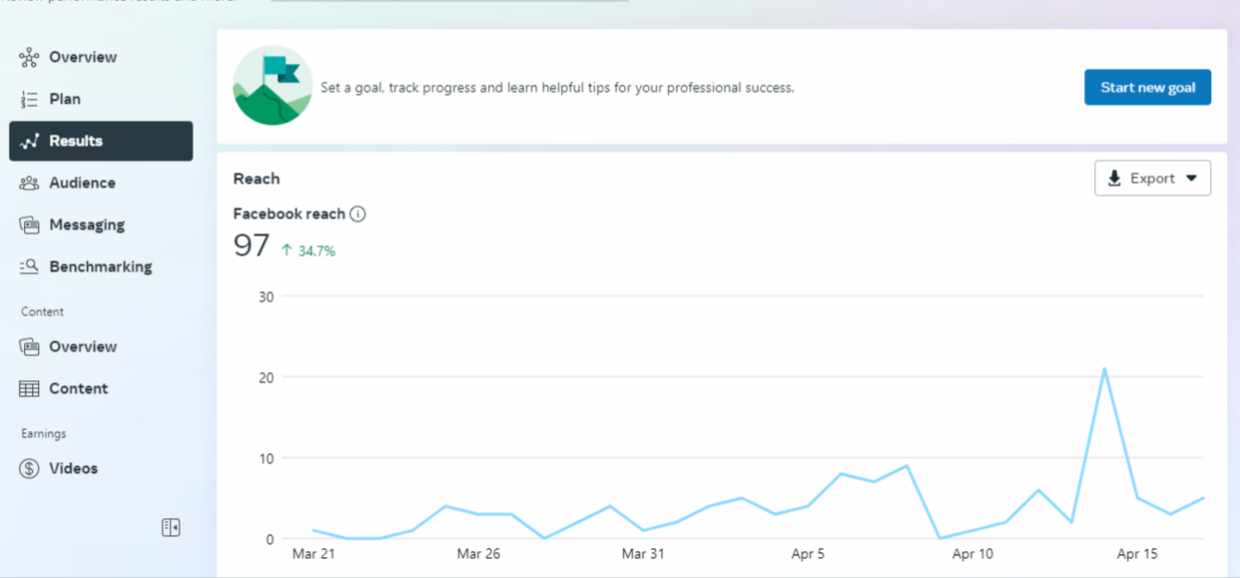Click the reach peak near Apr 14
Image resolution: width=1240 pixels, height=578 pixels.
point(1104,369)
